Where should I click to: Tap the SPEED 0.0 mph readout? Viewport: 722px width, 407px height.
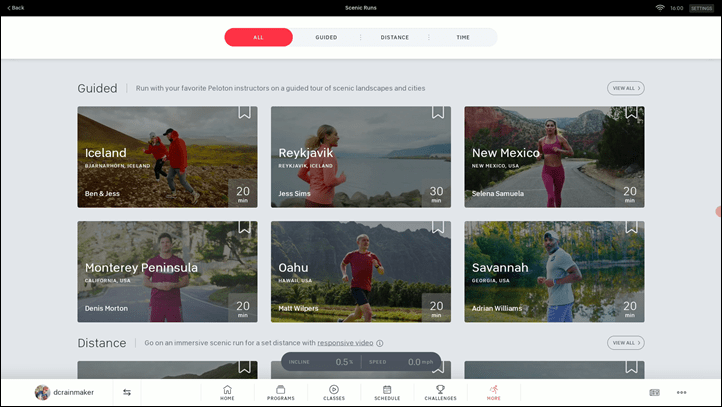[401, 362]
